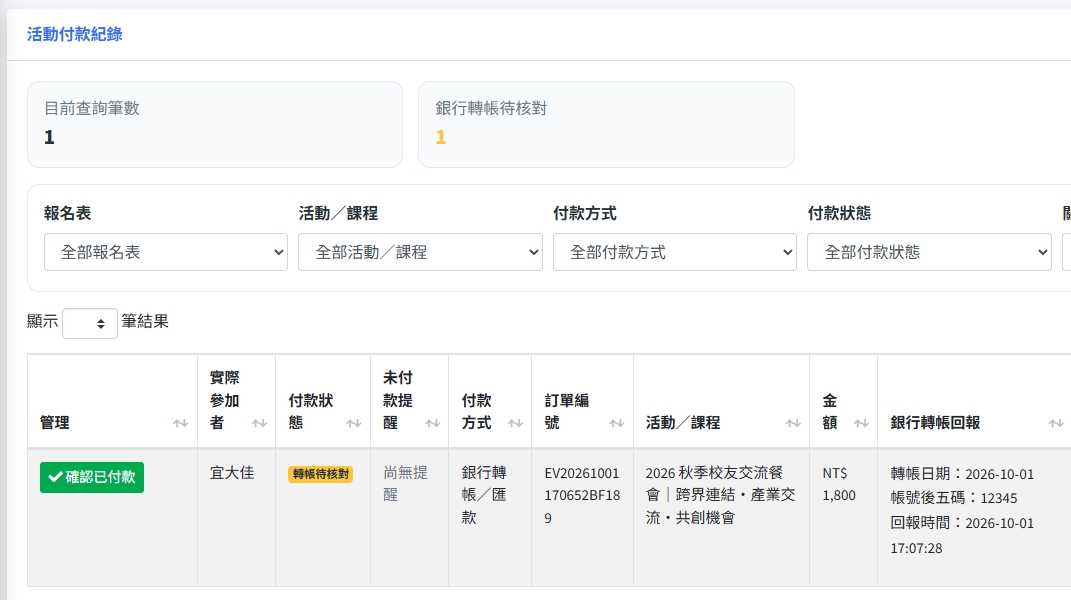This screenshot has width=1071, height=600.
Task: Click the 目前查詢筆數 summary card
Action: pos(214,124)
